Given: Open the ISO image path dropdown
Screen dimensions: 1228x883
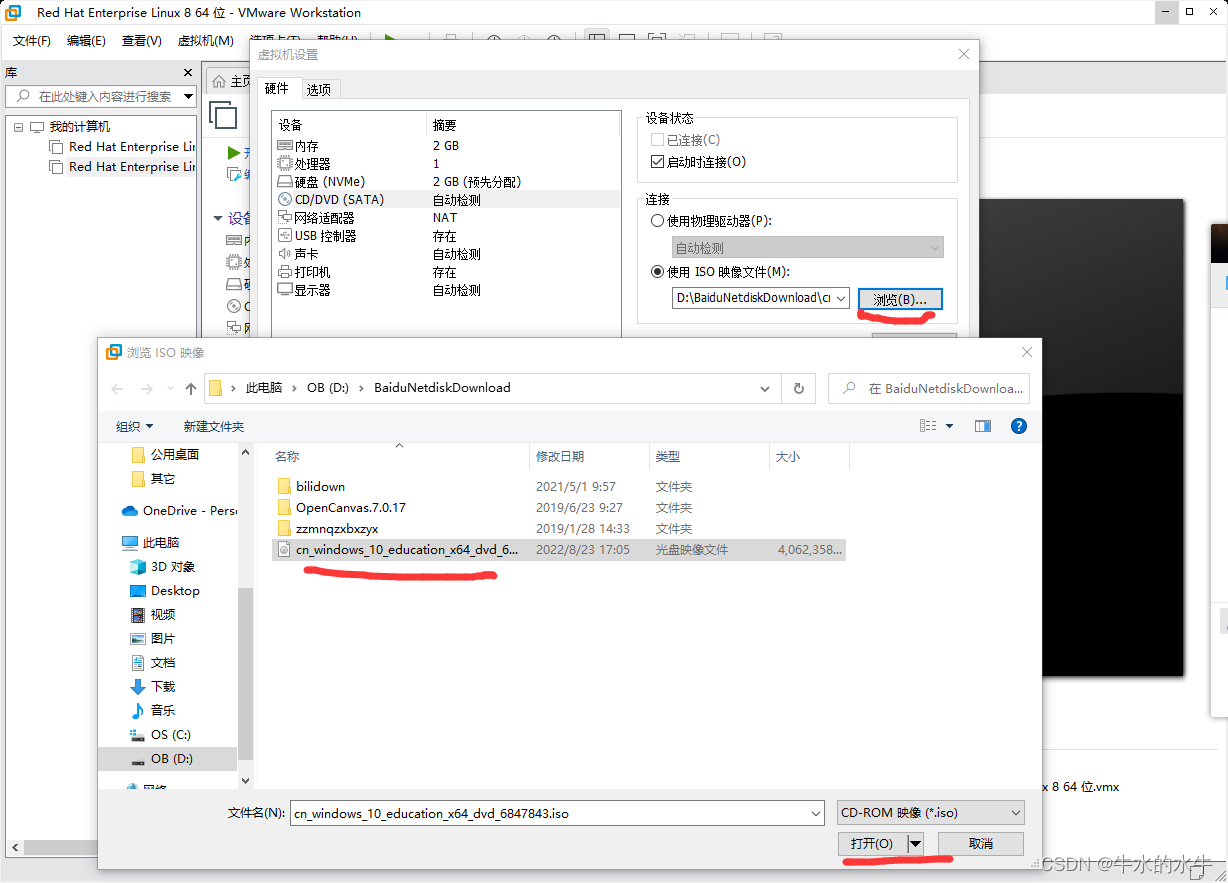Looking at the screenshot, I should (841, 298).
